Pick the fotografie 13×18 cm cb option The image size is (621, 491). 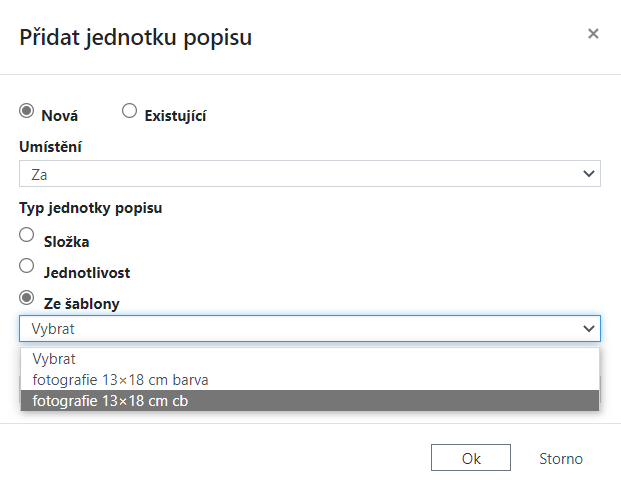110,401
